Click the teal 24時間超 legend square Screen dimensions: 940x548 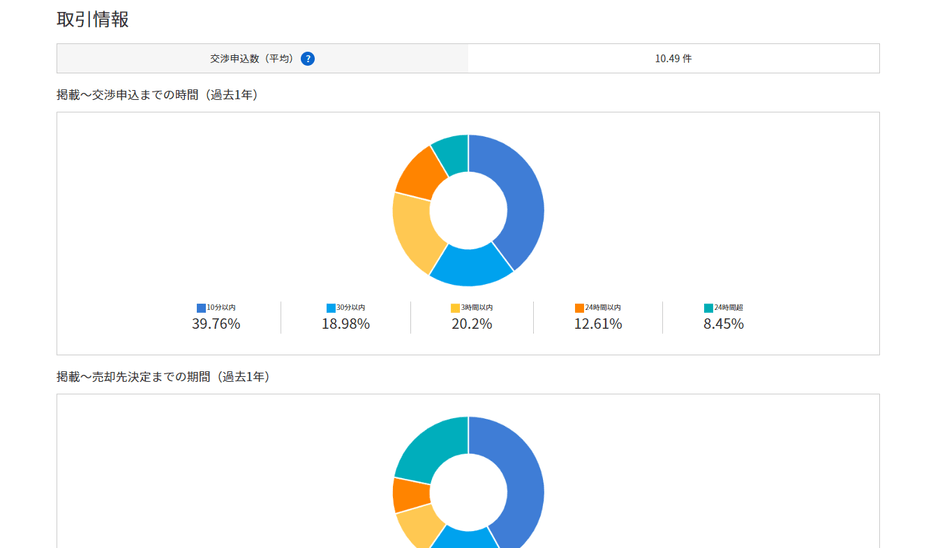click(x=709, y=308)
